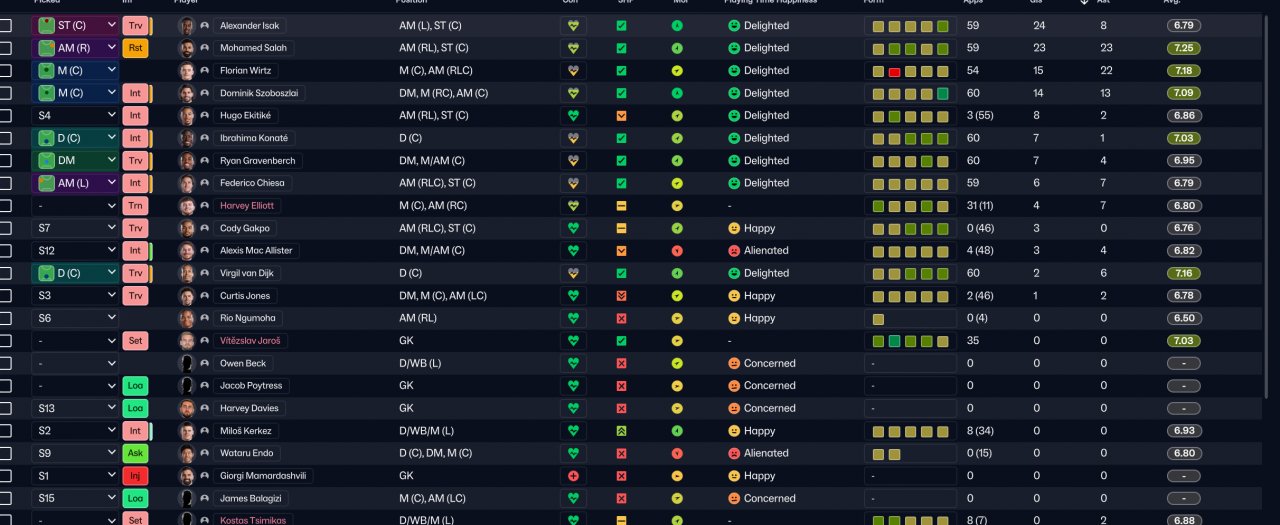Open the ST (C) picked-position dropdown

tap(109, 25)
